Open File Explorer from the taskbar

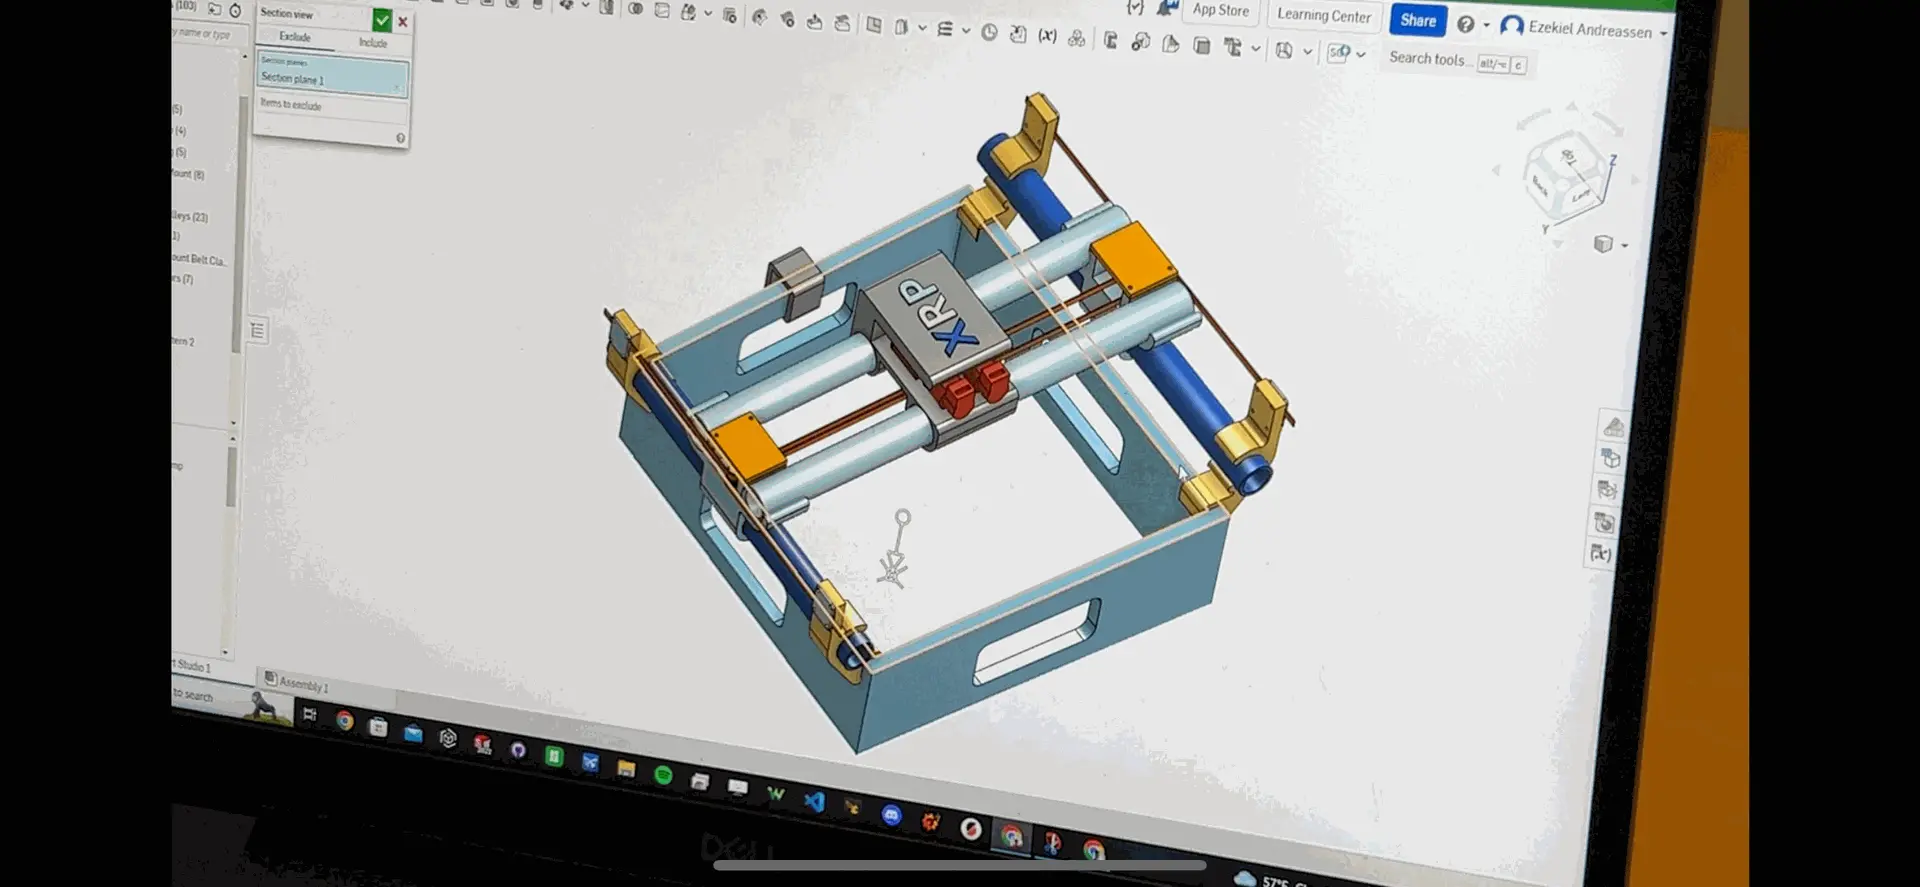click(x=626, y=769)
